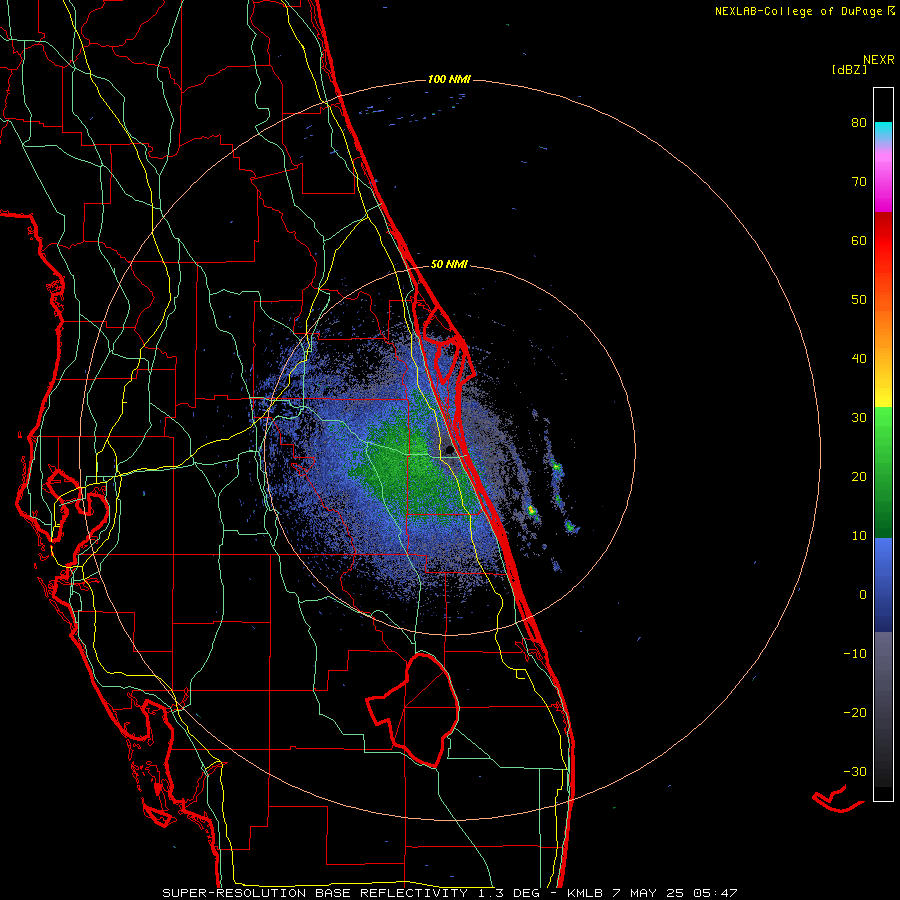
Task: Click the [dBZ] units label
Action: 849,69
